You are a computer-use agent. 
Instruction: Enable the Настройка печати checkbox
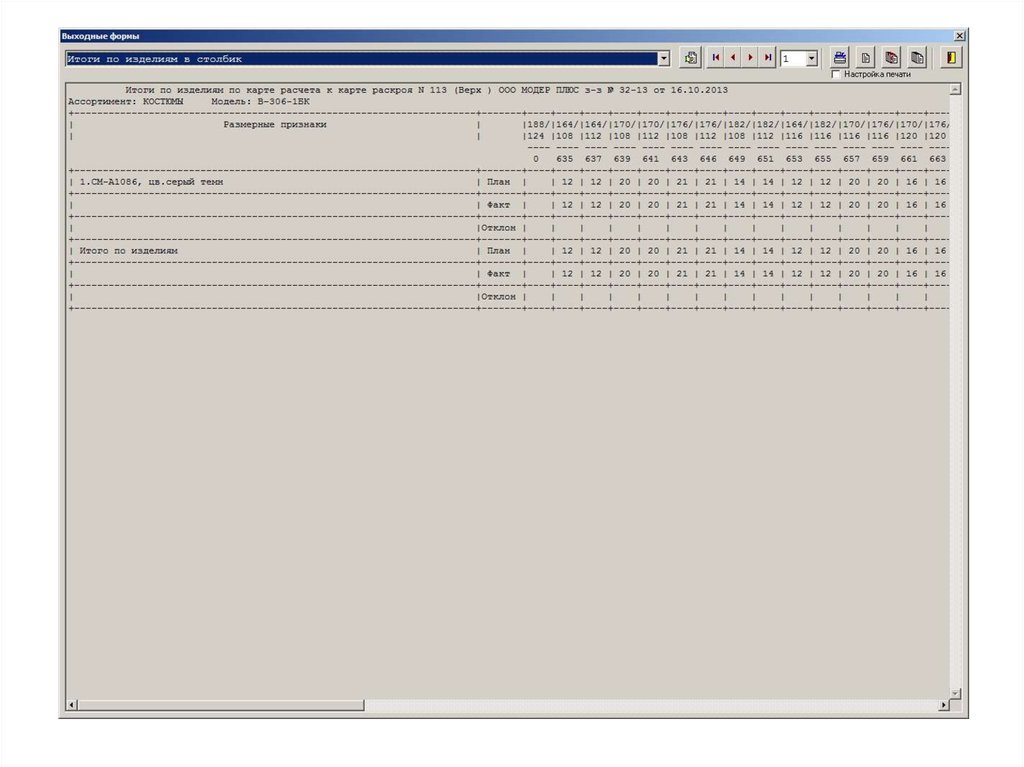pyautogui.click(x=837, y=74)
